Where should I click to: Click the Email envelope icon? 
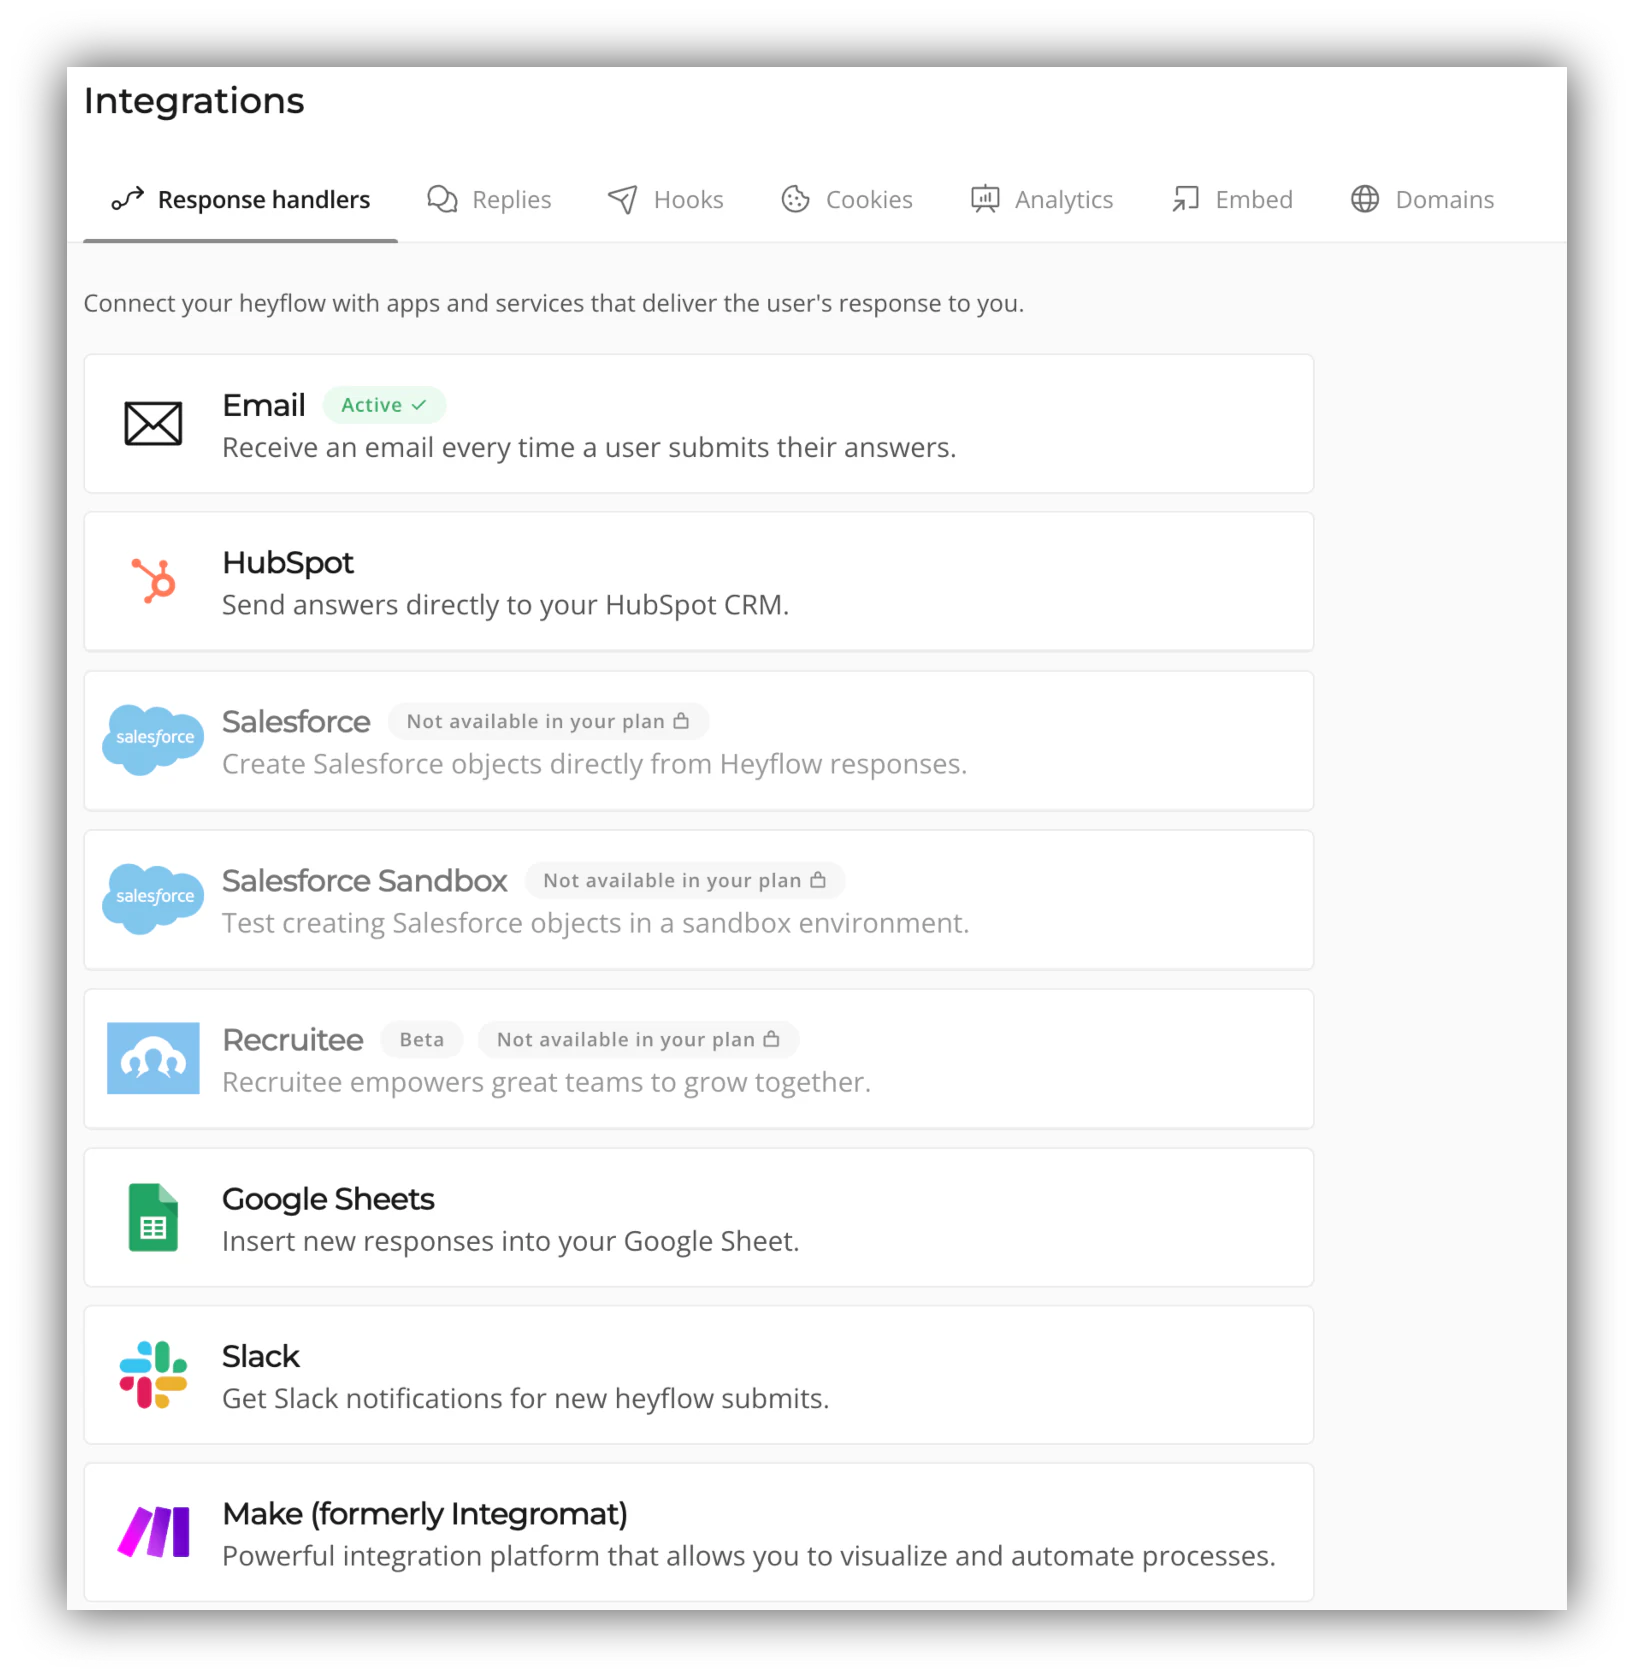[153, 423]
